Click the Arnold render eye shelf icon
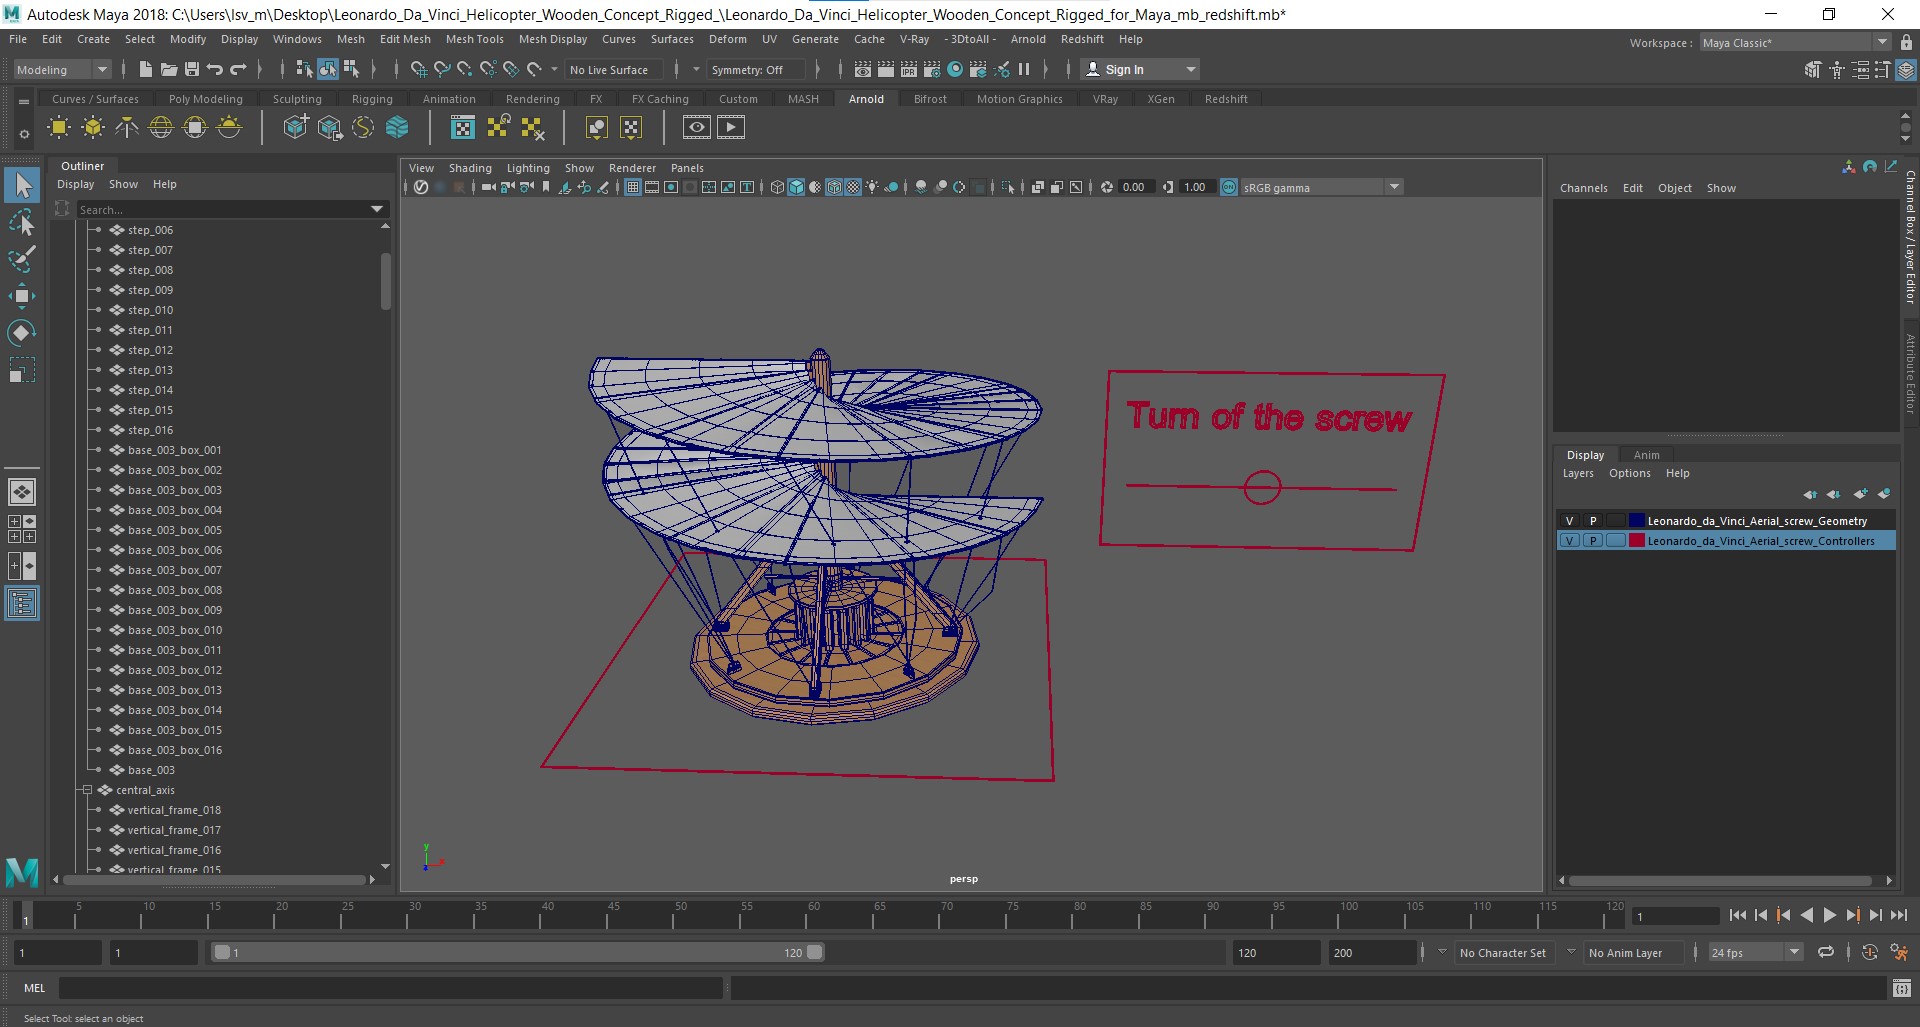 (697, 127)
